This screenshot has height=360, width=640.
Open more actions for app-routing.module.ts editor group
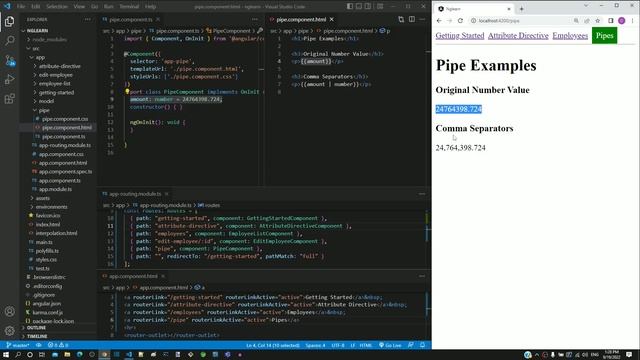tap(422, 194)
